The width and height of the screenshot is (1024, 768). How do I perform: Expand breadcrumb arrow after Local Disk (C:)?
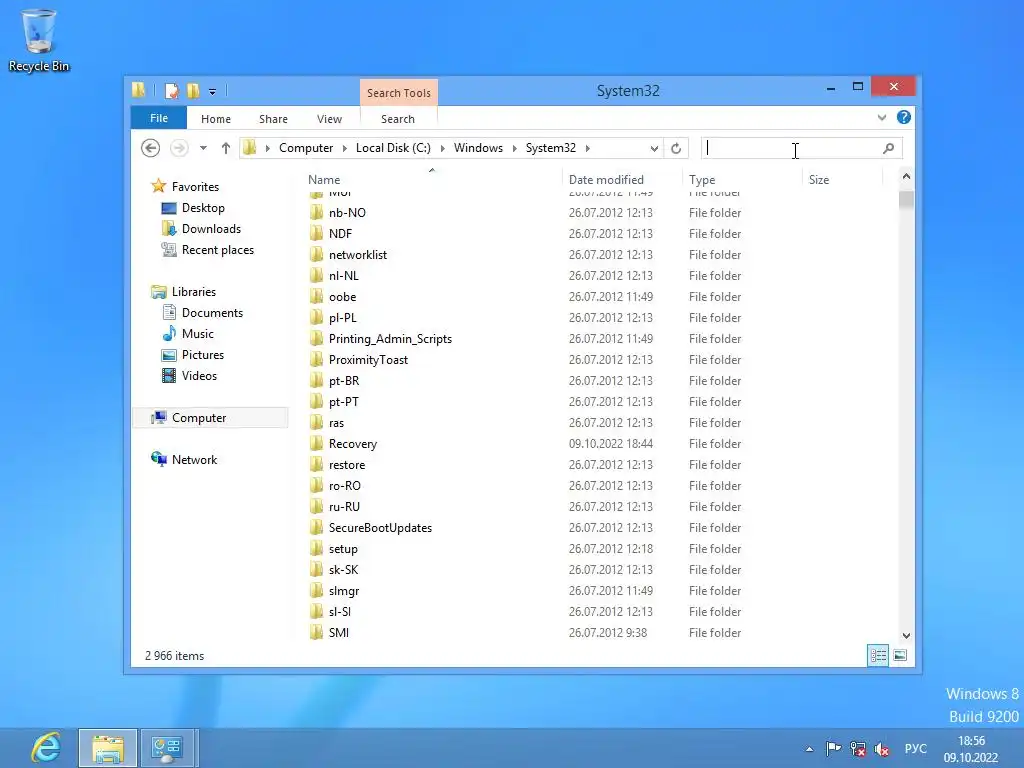pyautogui.click(x=442, y=148)
